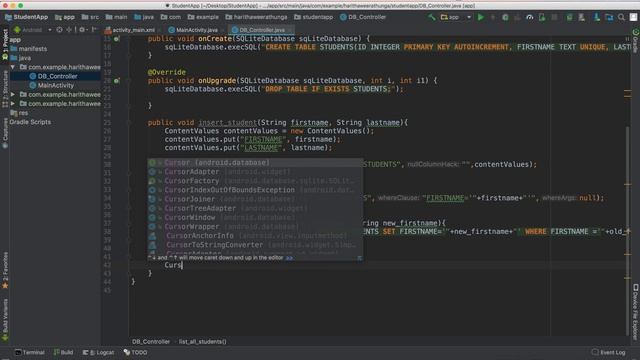Choose CursorFactory completion suggestion

pyautogui.click(x=255, y=181)
